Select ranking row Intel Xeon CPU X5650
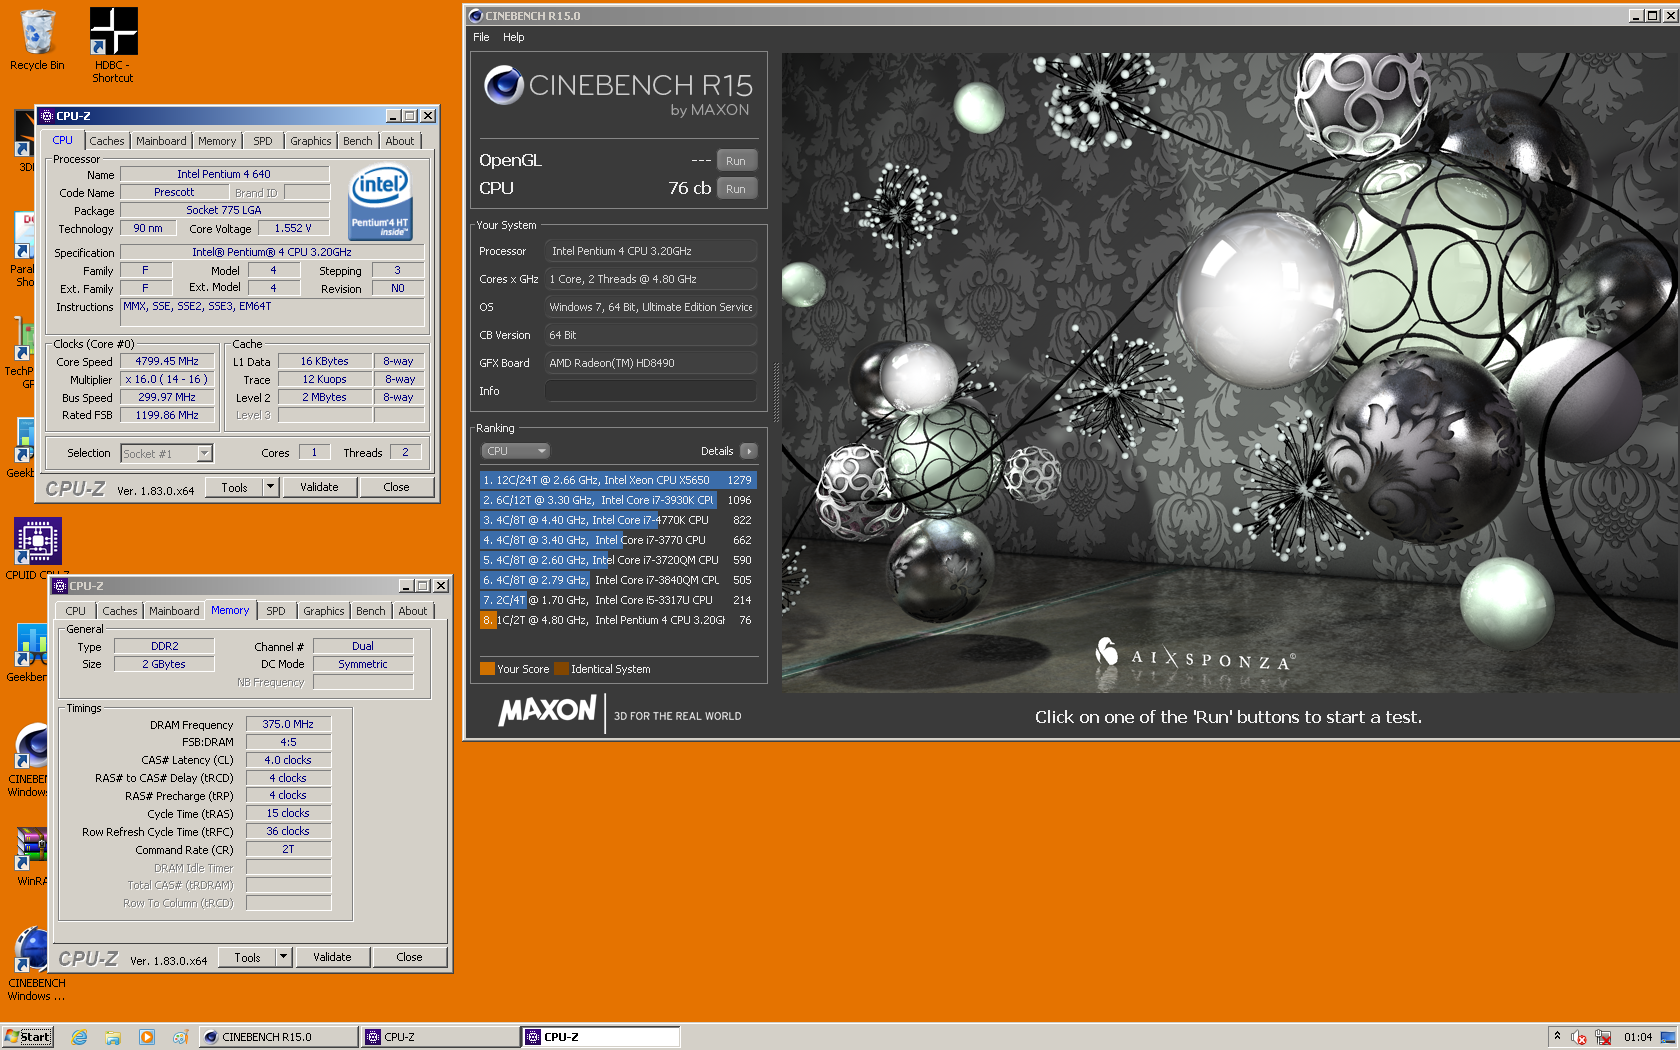1680x1050 pixels. click(618, 480)
